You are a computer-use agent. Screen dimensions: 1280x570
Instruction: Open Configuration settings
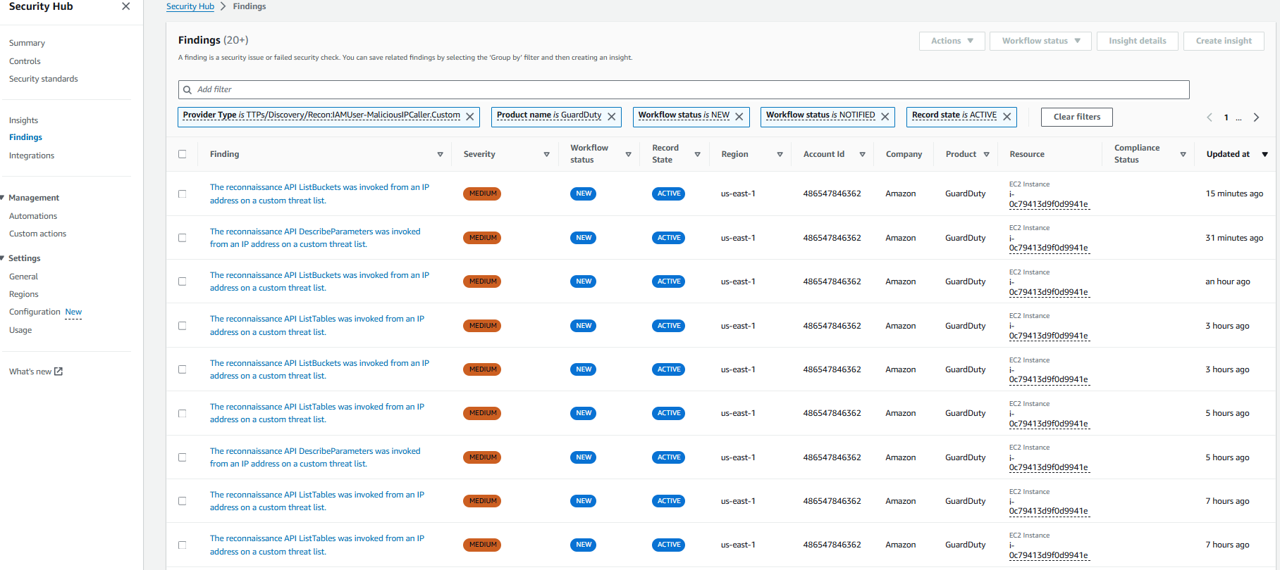tap(35, 312)
